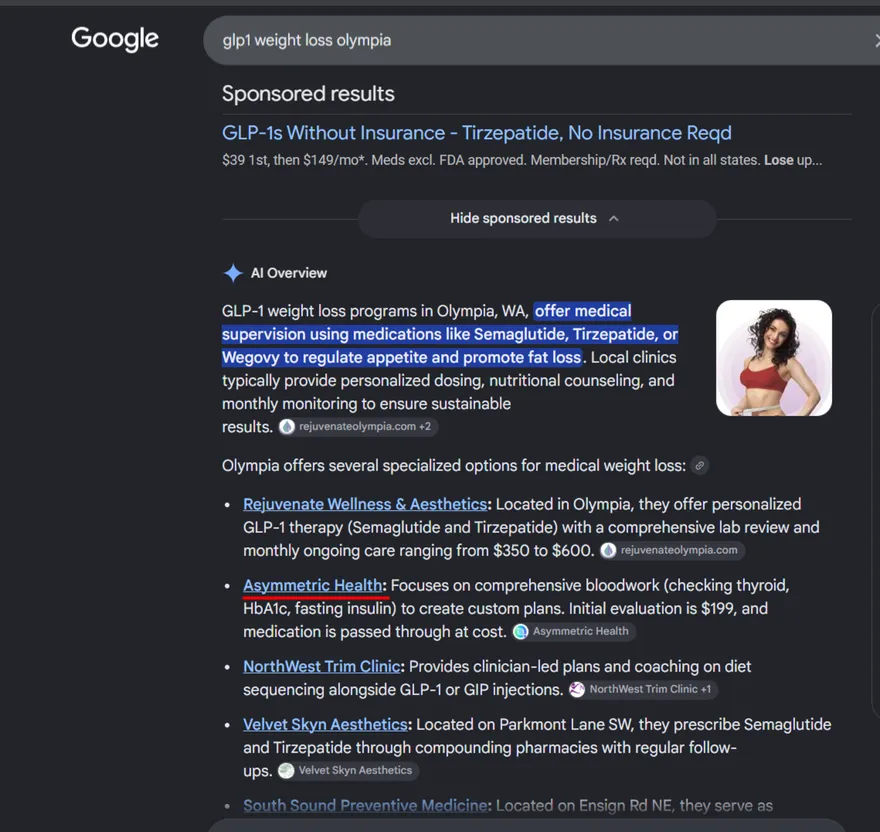Click the '$39 1st, then $149/mo*' ad description
Viewport: 880px width, 832px height.
(522, 161)
